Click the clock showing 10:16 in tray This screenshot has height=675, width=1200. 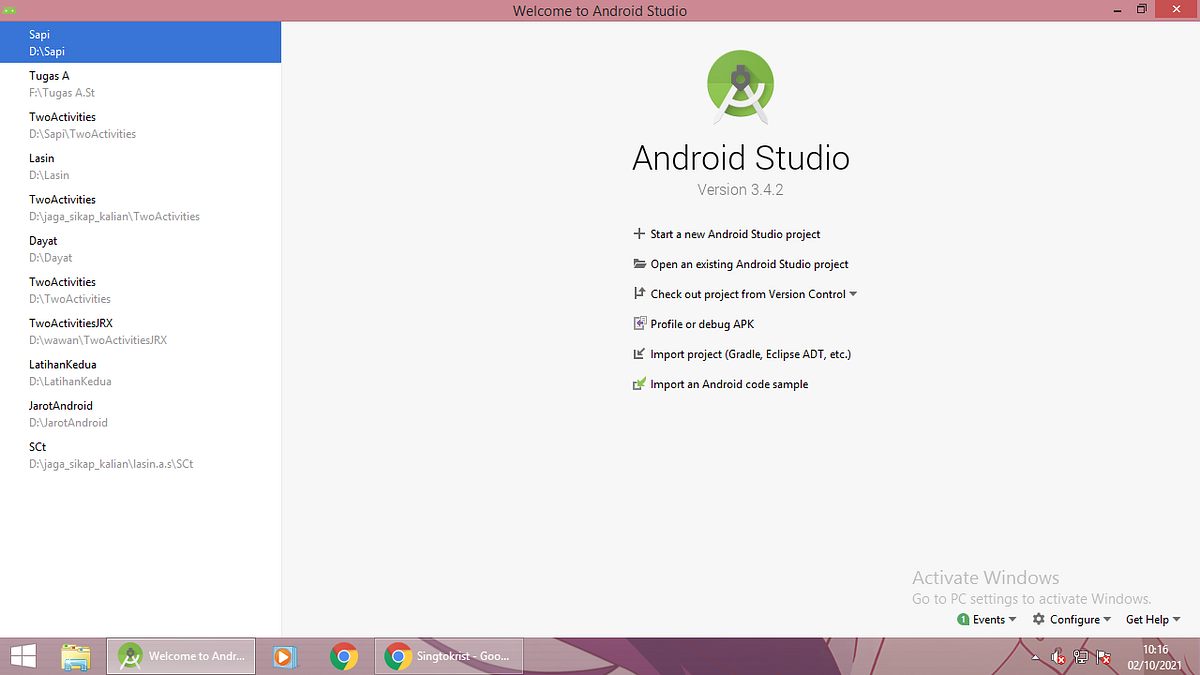coord(1155,650)
